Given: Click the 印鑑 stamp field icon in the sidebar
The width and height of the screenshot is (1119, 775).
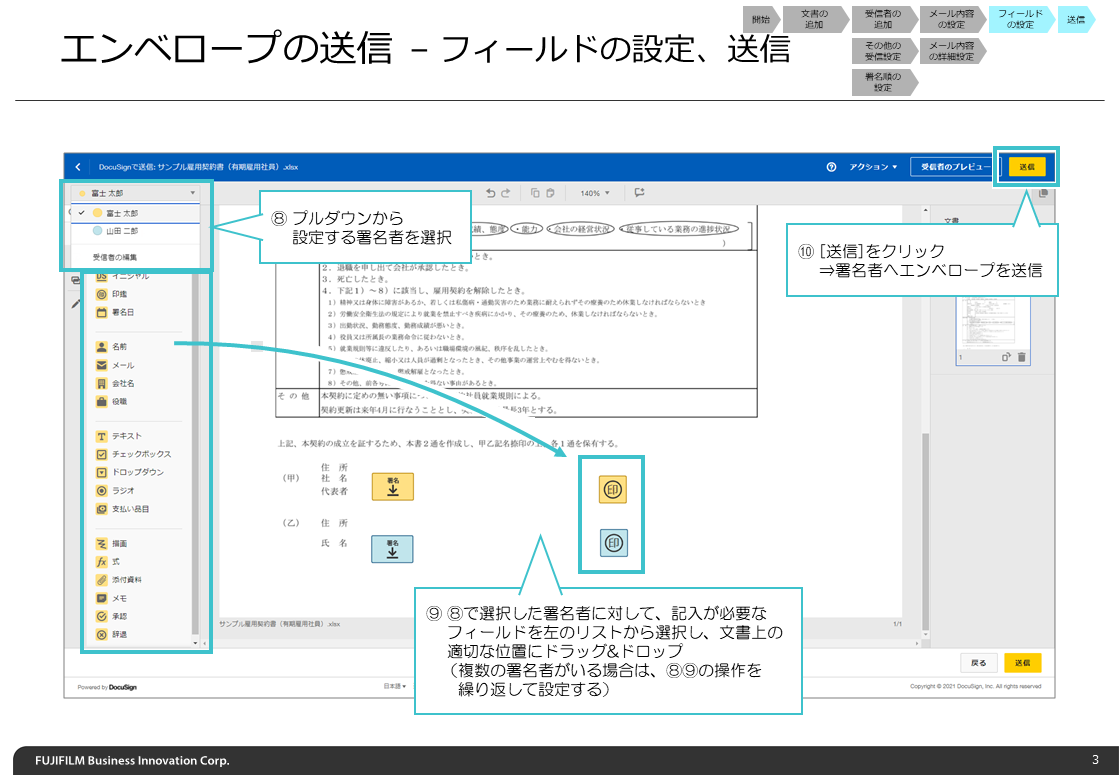Looking at the screenshot, I should coord(101,295).
